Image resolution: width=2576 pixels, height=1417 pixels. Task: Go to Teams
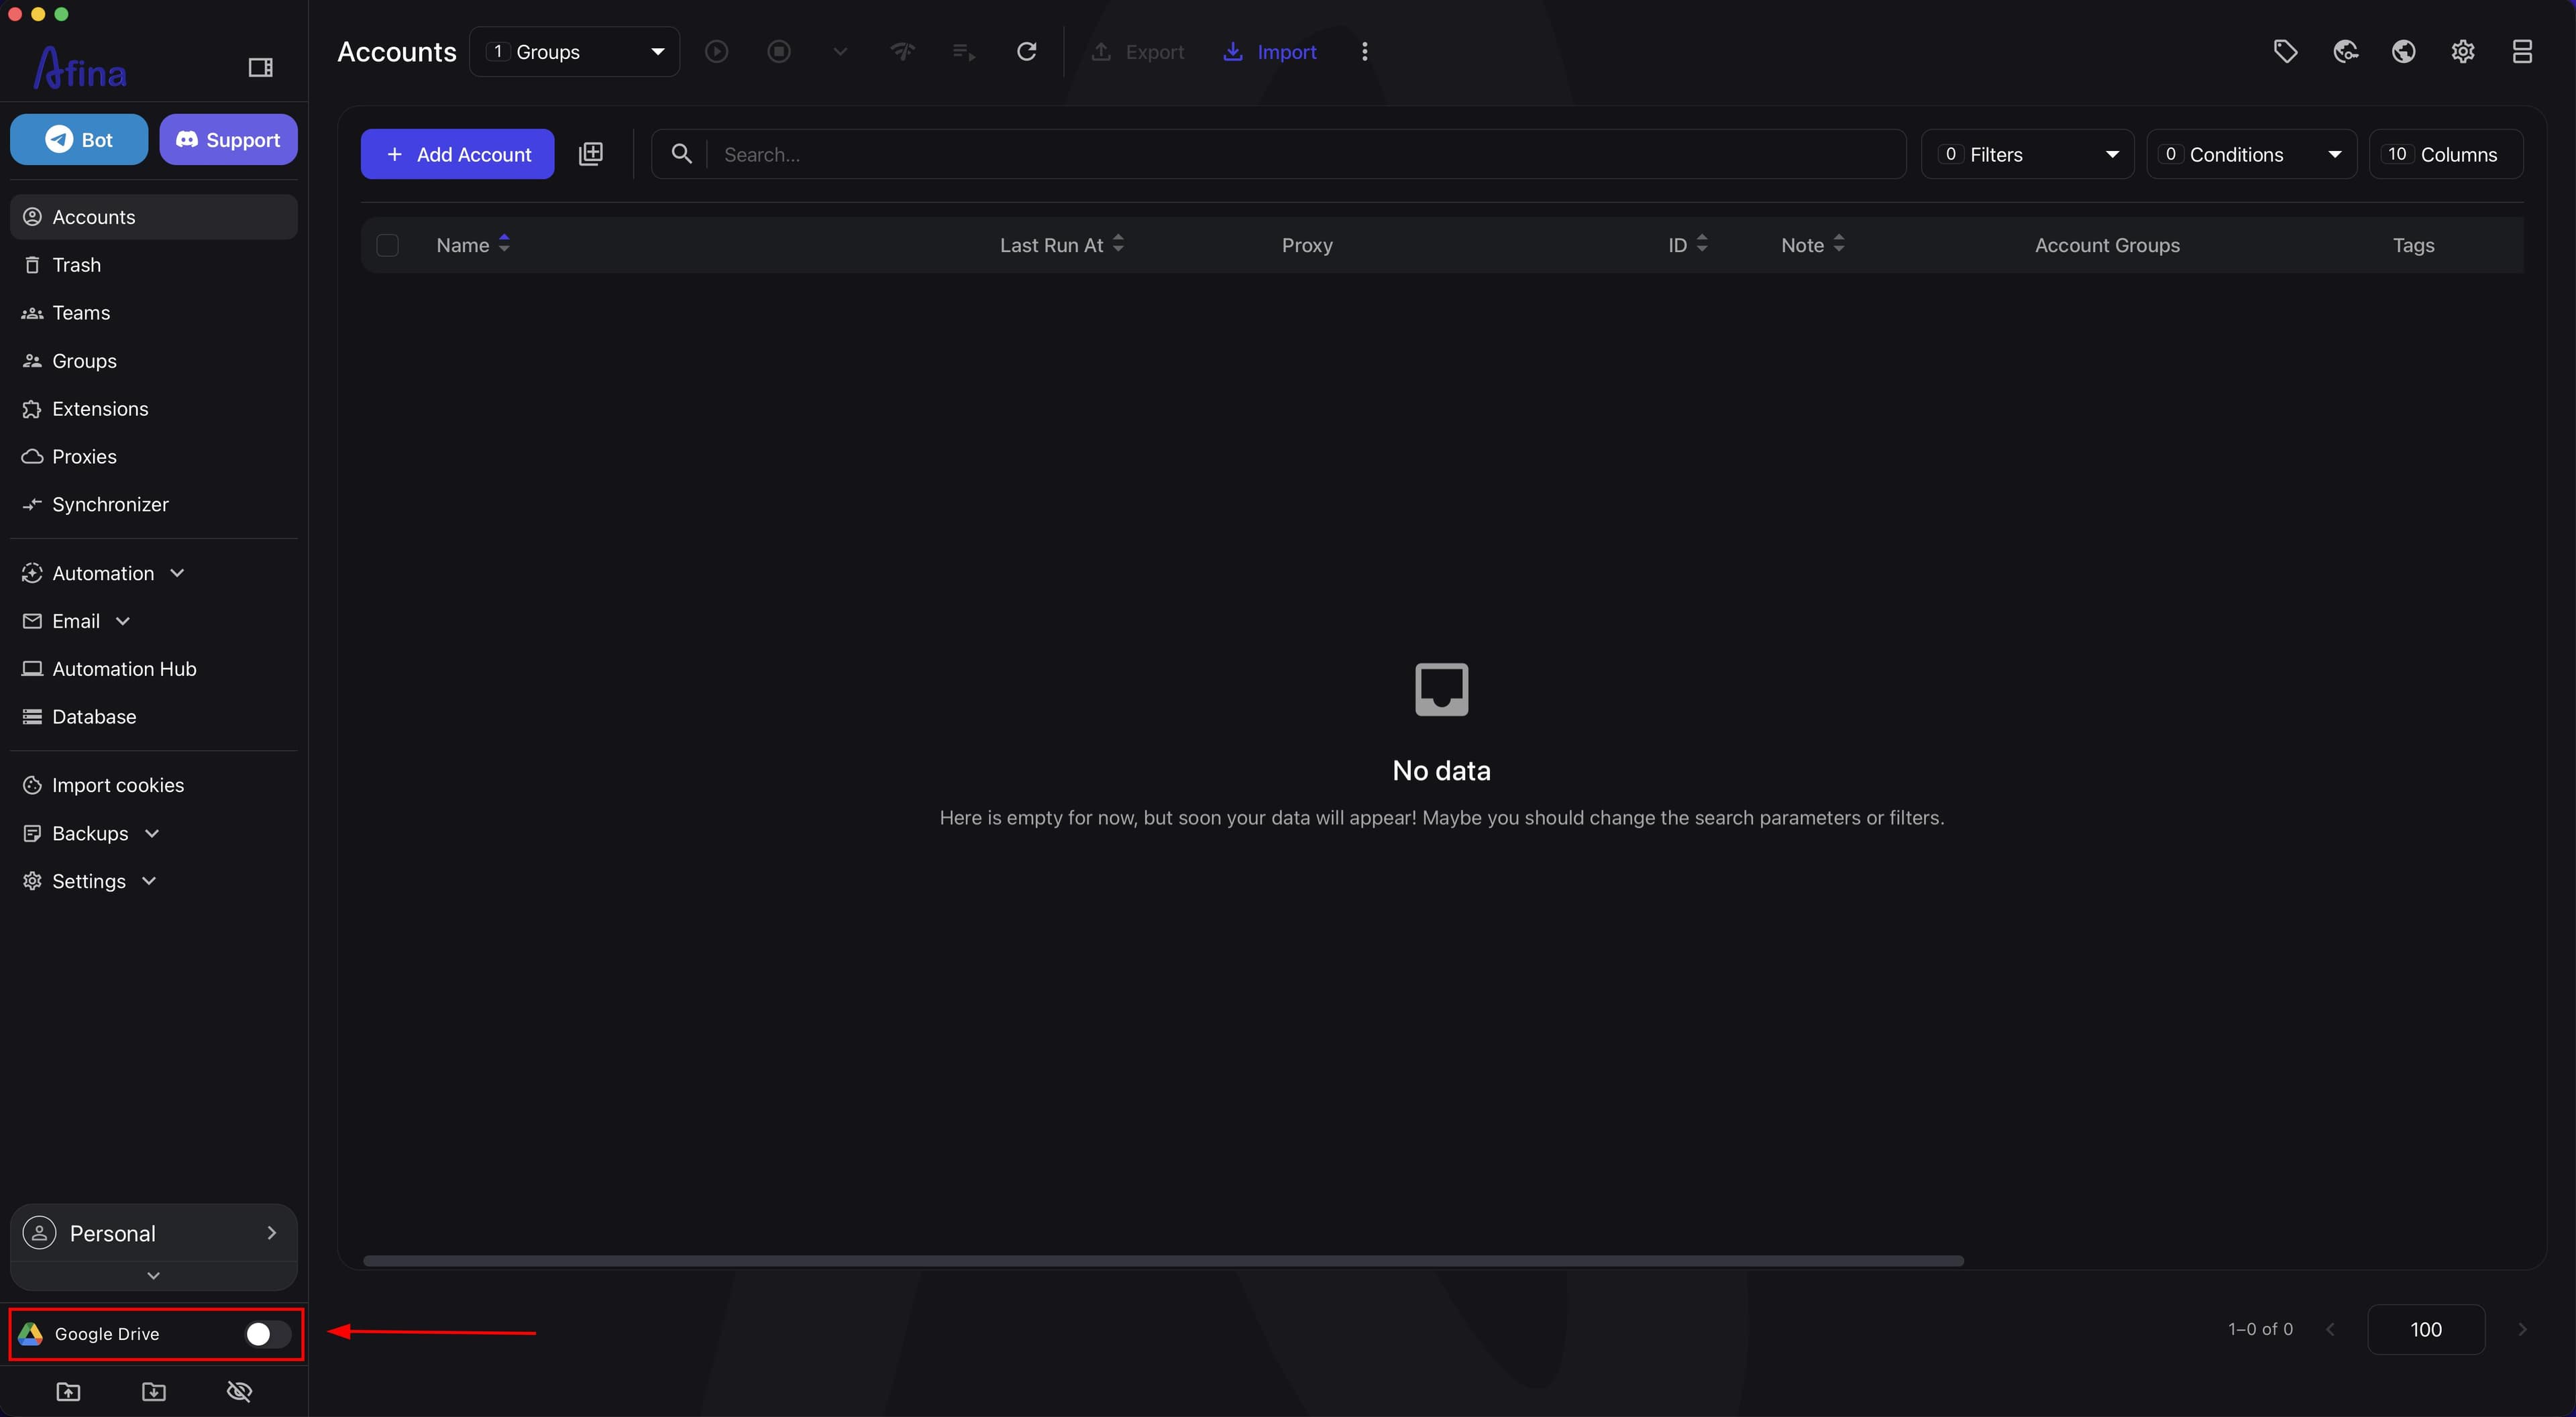coord(153,313)
